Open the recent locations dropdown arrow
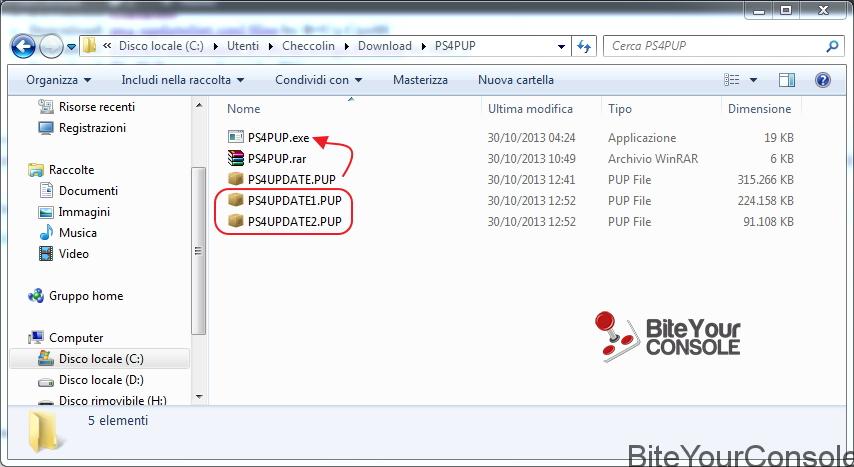 (71, 47)
